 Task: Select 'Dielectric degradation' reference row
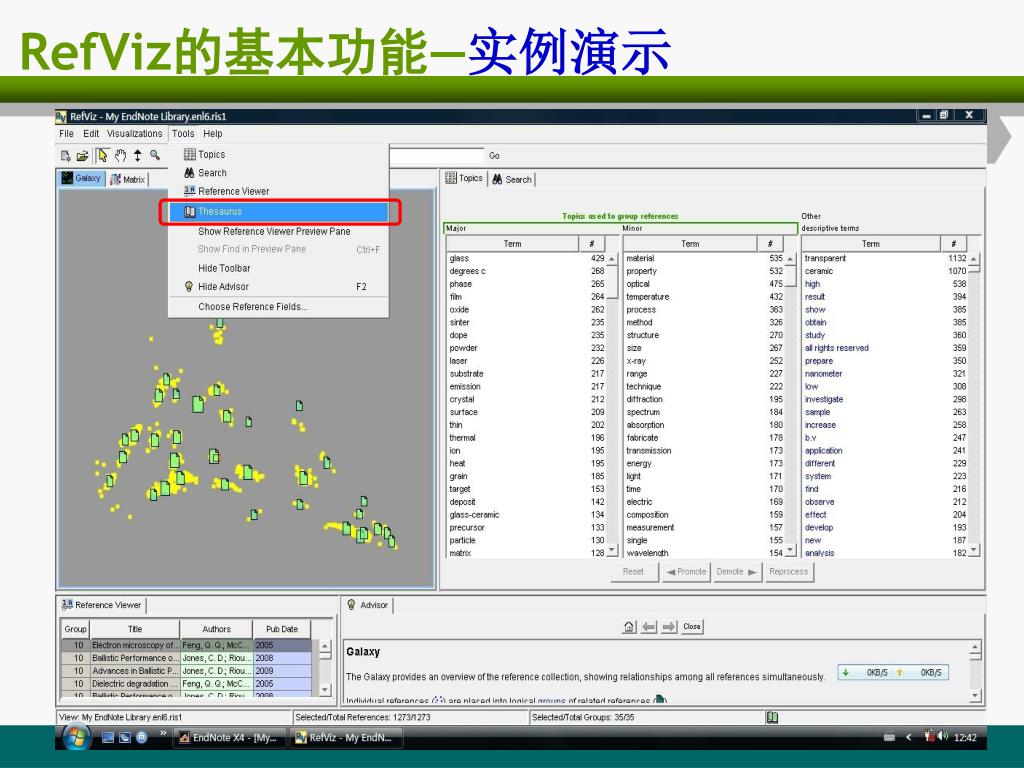click(187, 684)
